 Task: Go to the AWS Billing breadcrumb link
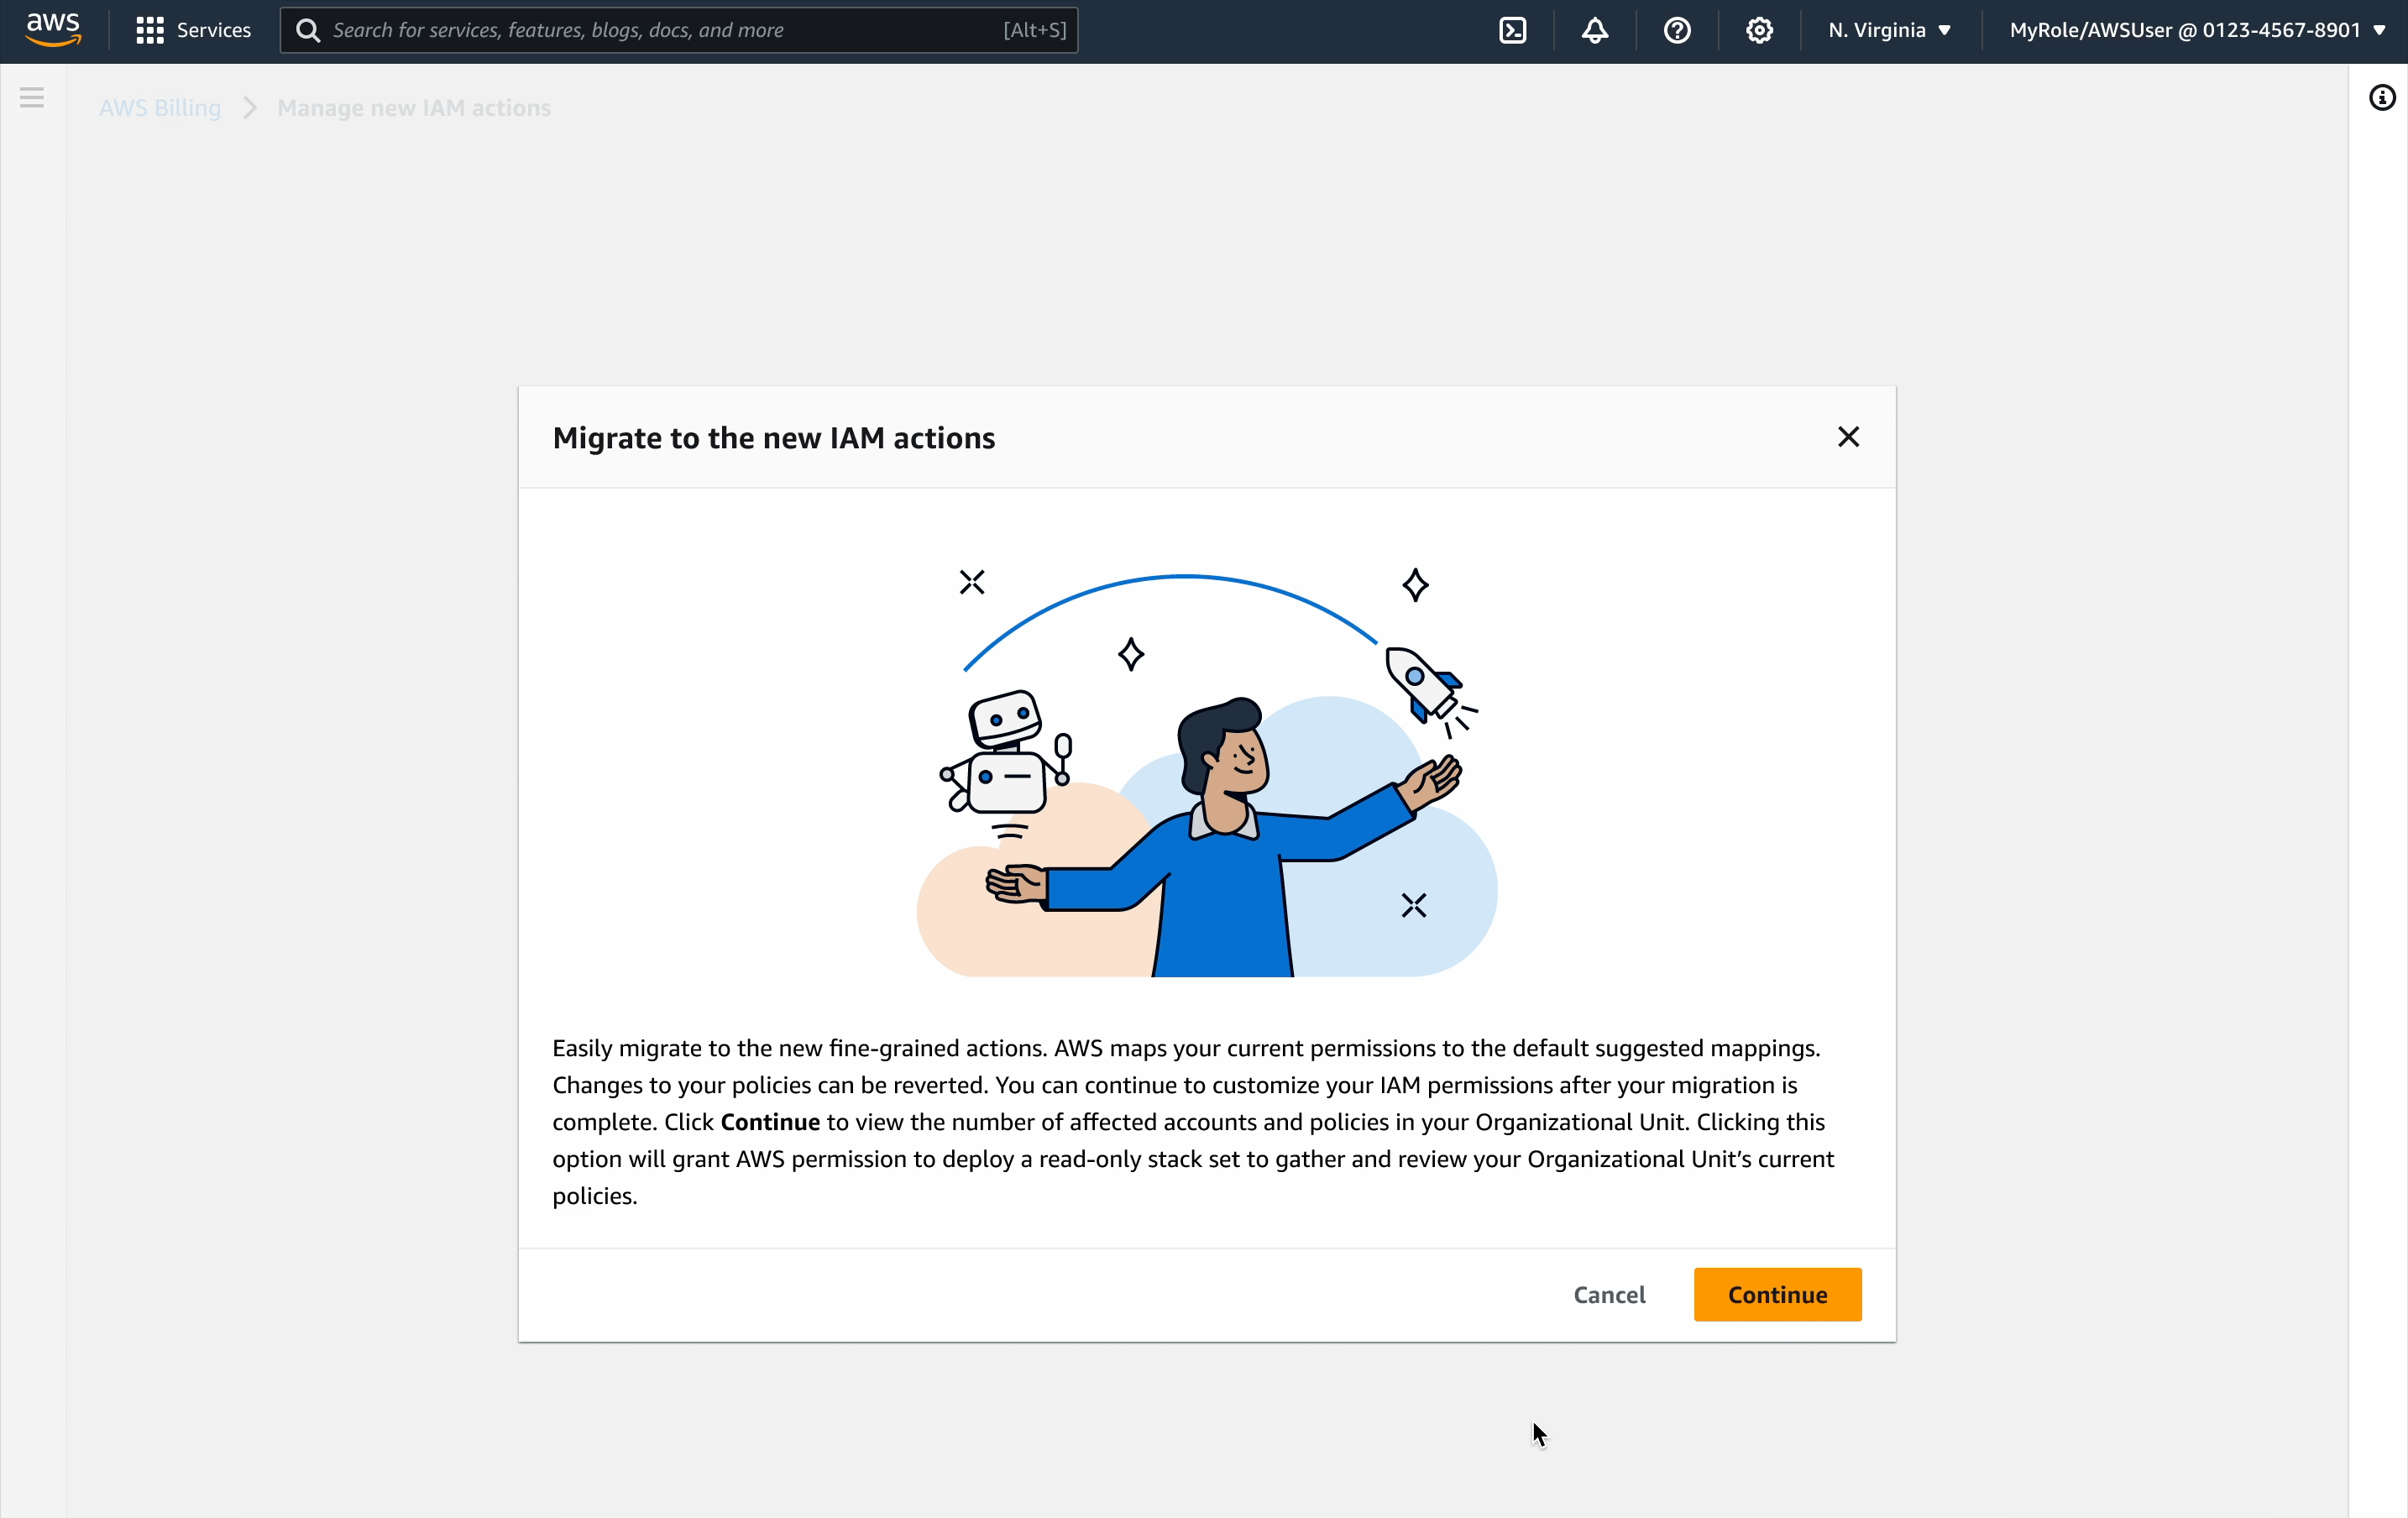point(160,107)
